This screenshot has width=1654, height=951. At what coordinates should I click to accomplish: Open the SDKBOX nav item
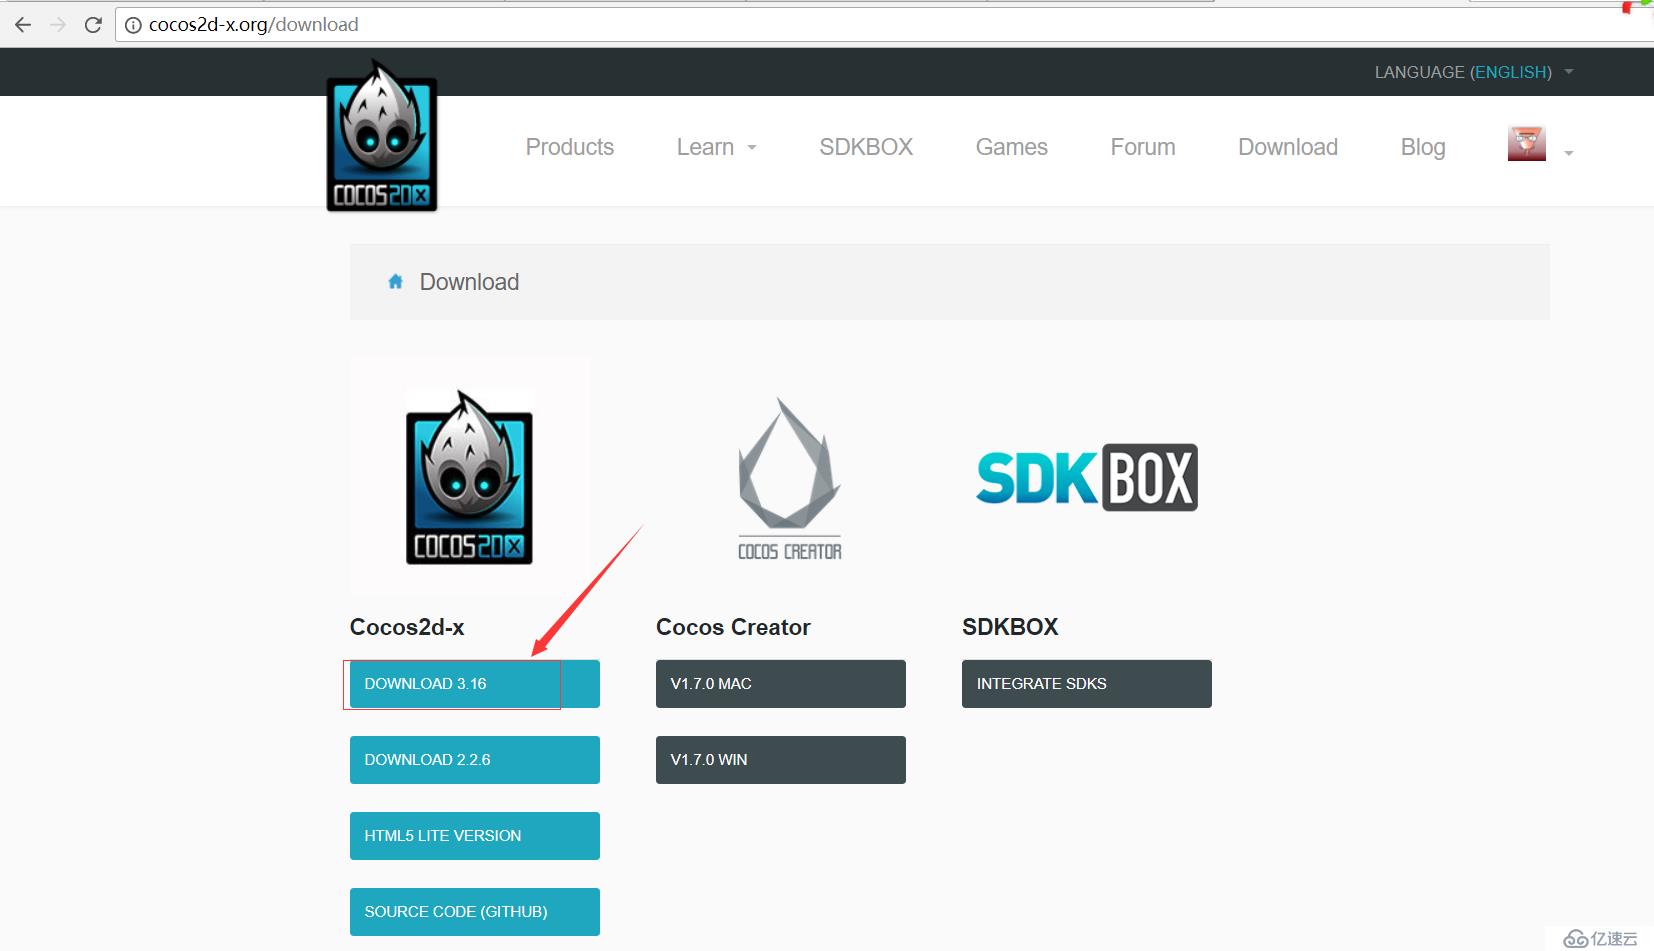point(866,147)
